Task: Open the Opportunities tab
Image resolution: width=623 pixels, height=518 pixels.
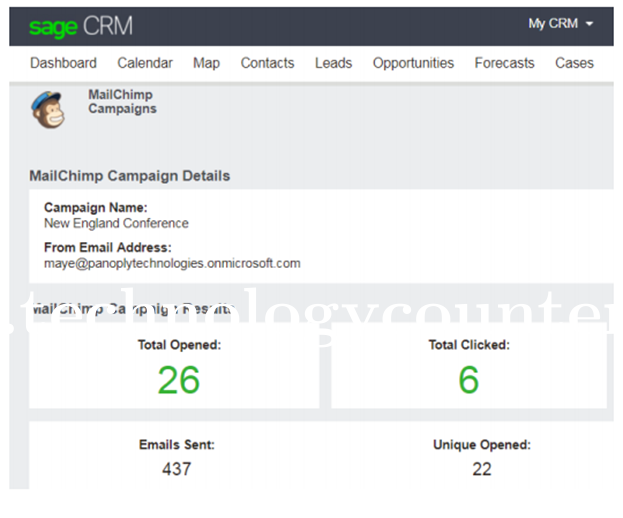Action: coord(413,63)
